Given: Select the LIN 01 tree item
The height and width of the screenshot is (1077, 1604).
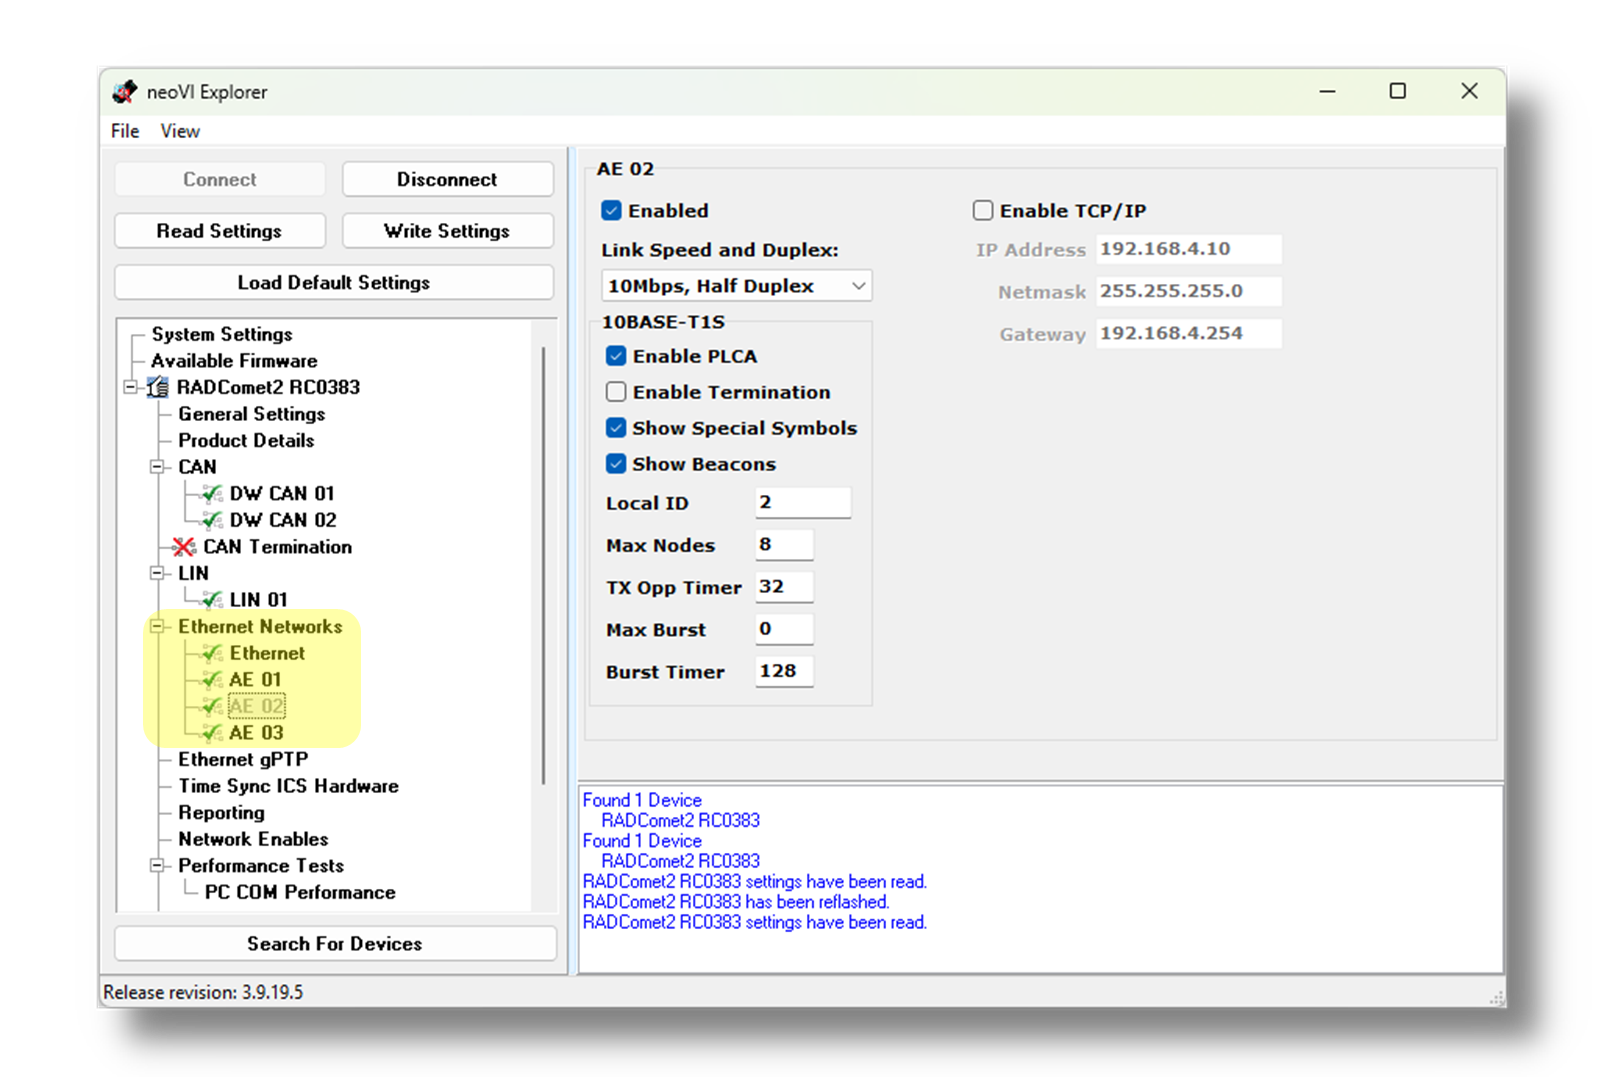Looking at the screenshot, I should click(258, 600).
